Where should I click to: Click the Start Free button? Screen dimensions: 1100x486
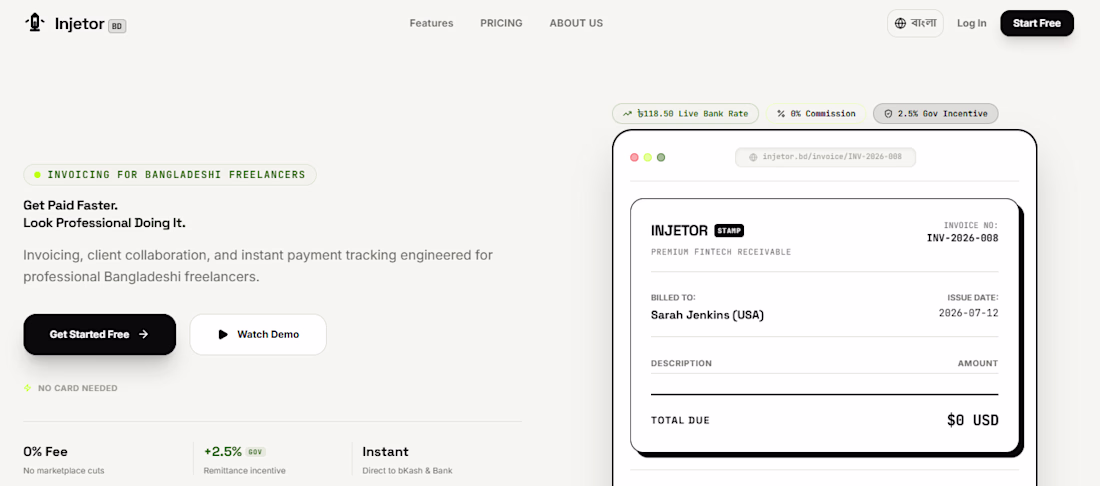1037,23
